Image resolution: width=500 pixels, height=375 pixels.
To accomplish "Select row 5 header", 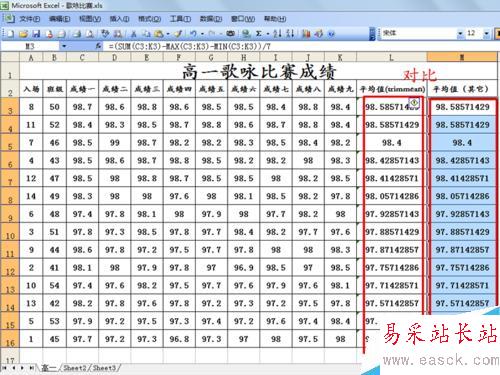I will (10, 143).
